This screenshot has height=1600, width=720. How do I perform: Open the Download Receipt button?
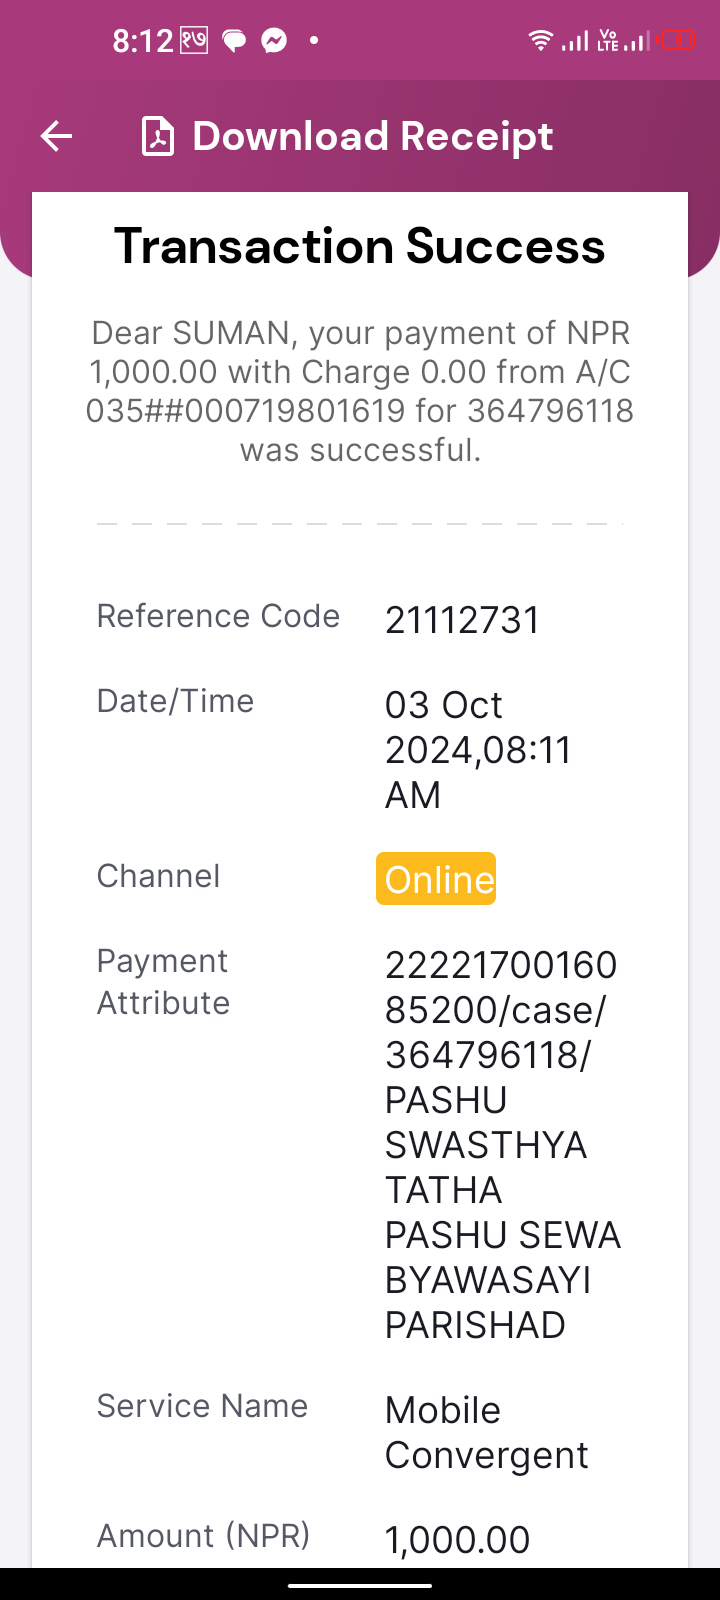click(348, 136)
